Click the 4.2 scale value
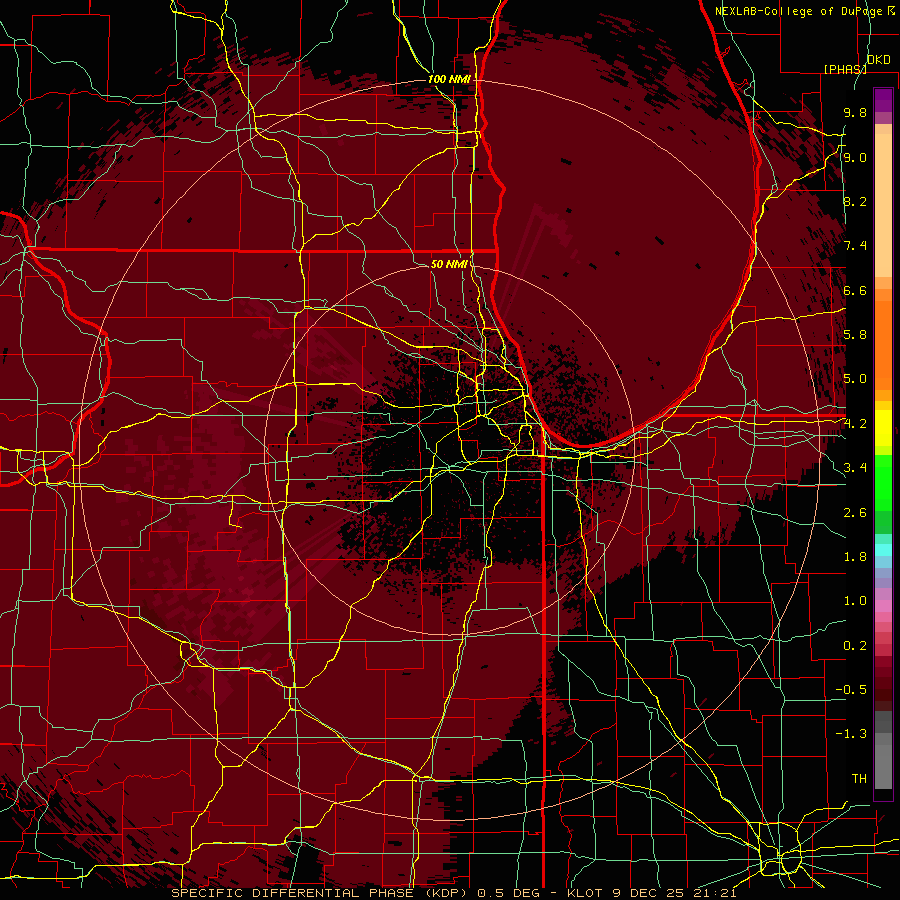This screenshot has width=900, height=900. (x=855, y=424)
